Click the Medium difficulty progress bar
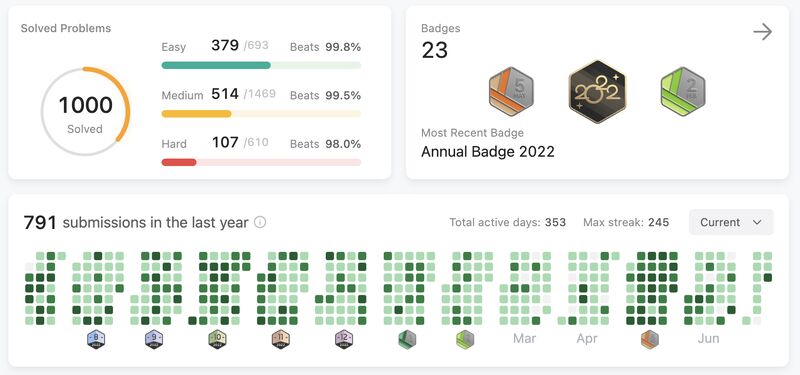The width and height of the screenshot is (800, 375). click(261, 114)
